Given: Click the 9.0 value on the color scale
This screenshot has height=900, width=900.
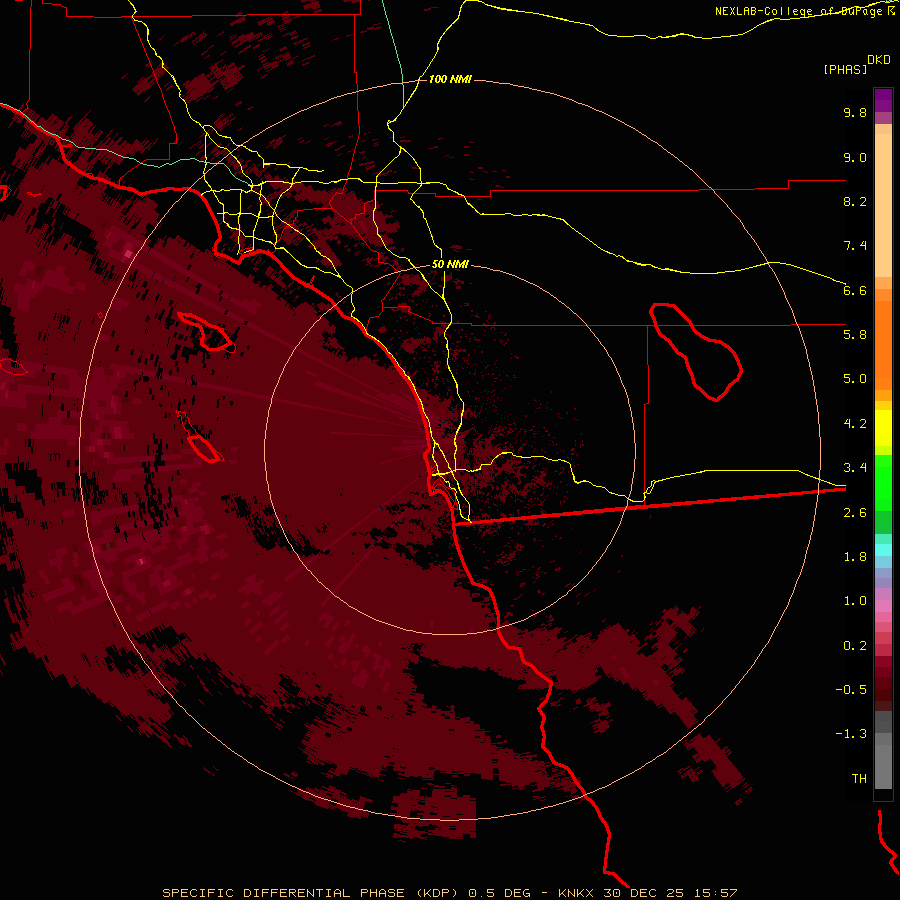Looking at the screenshot, I should click(855, 157).
